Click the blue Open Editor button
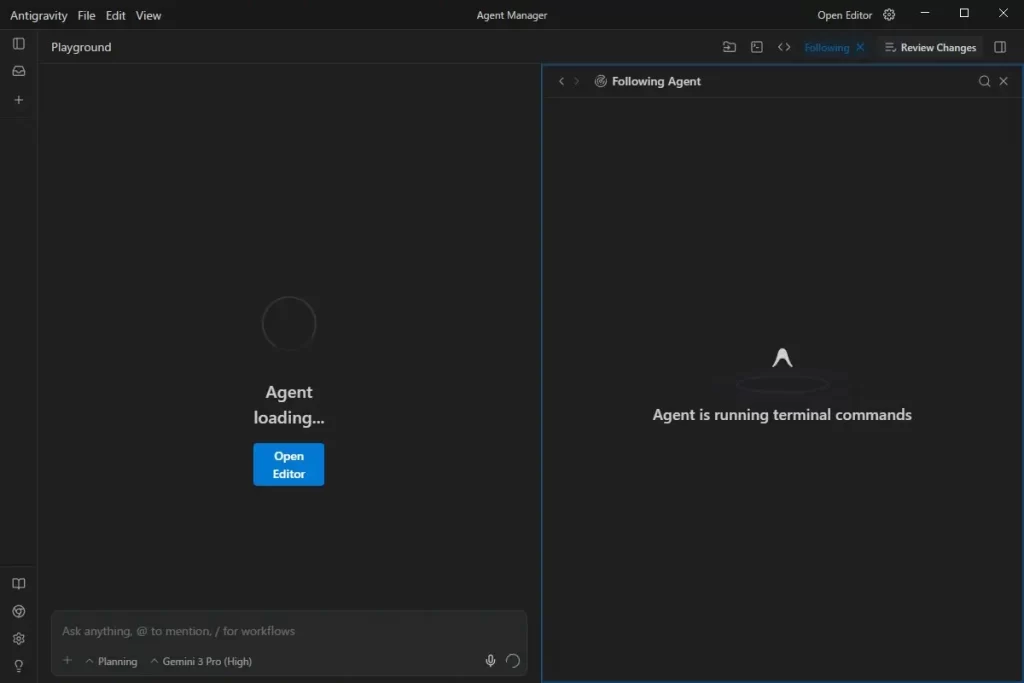Screen dimensions: 1024x683 (x=289, y=464)
